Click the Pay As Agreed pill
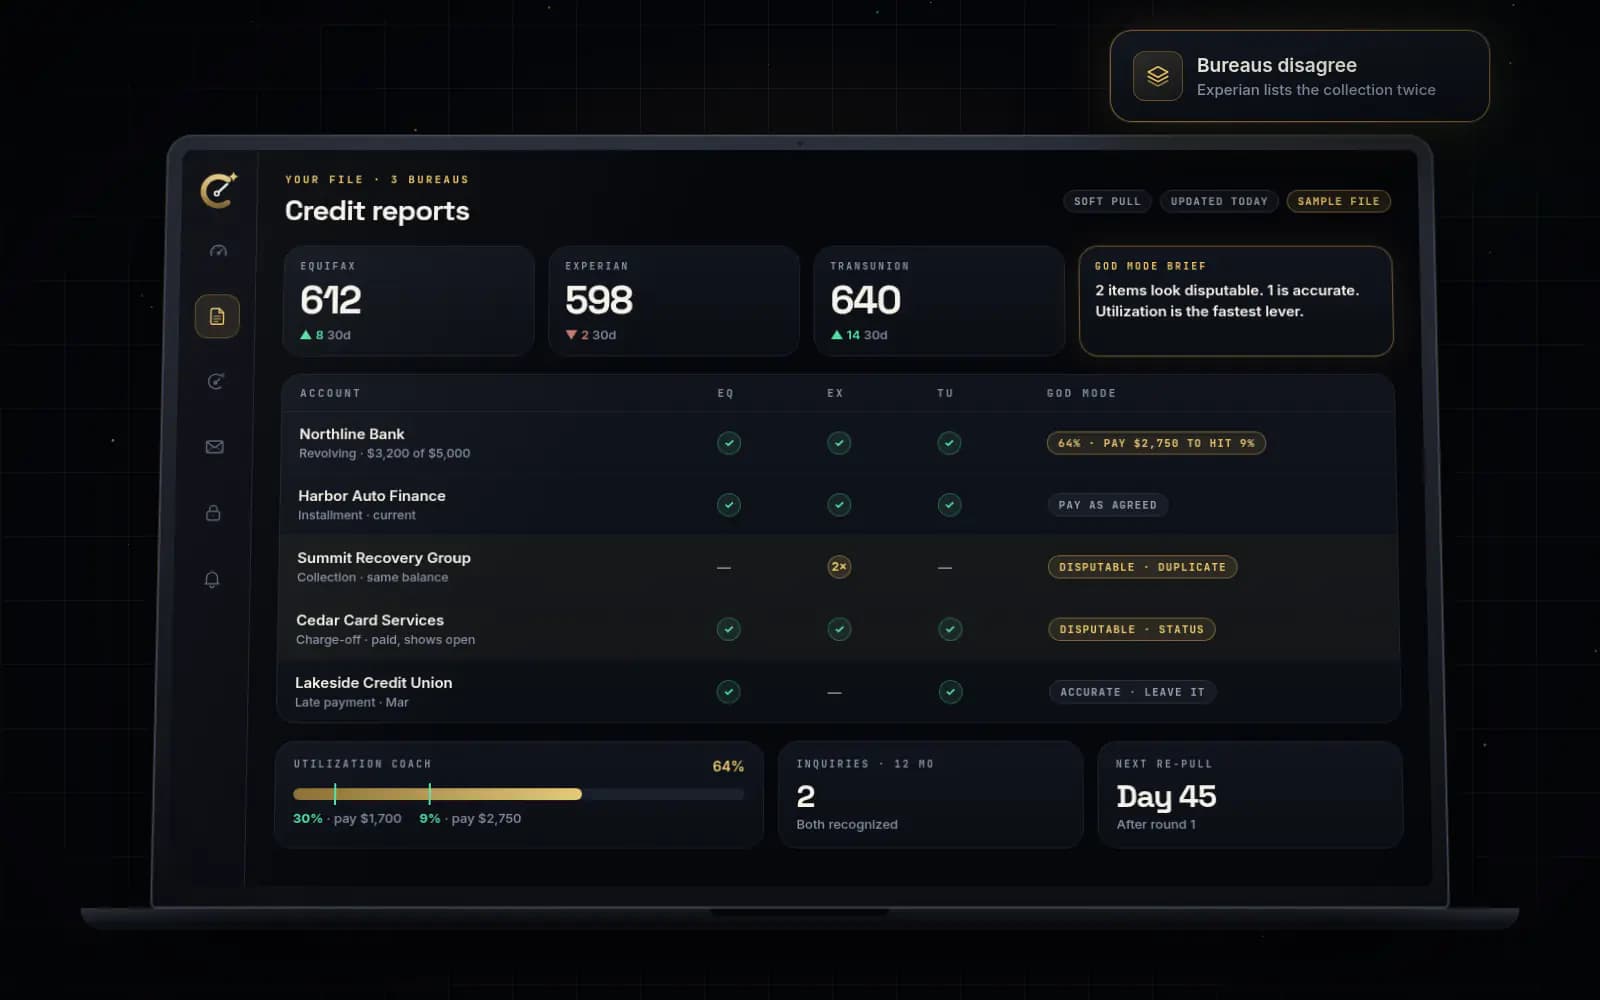 1108,505
